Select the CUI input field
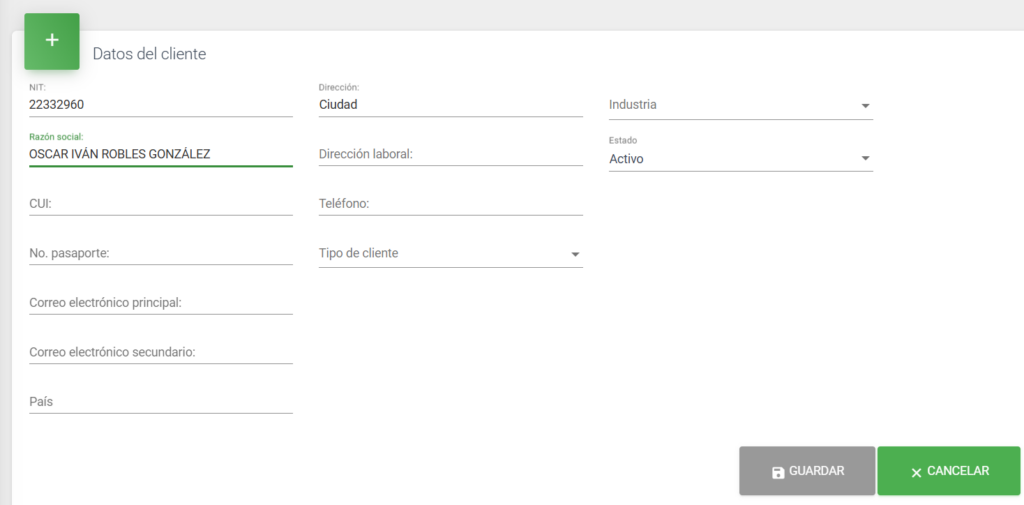The height and width of the screenshot is (505, 1024). [x=160, y=204]
